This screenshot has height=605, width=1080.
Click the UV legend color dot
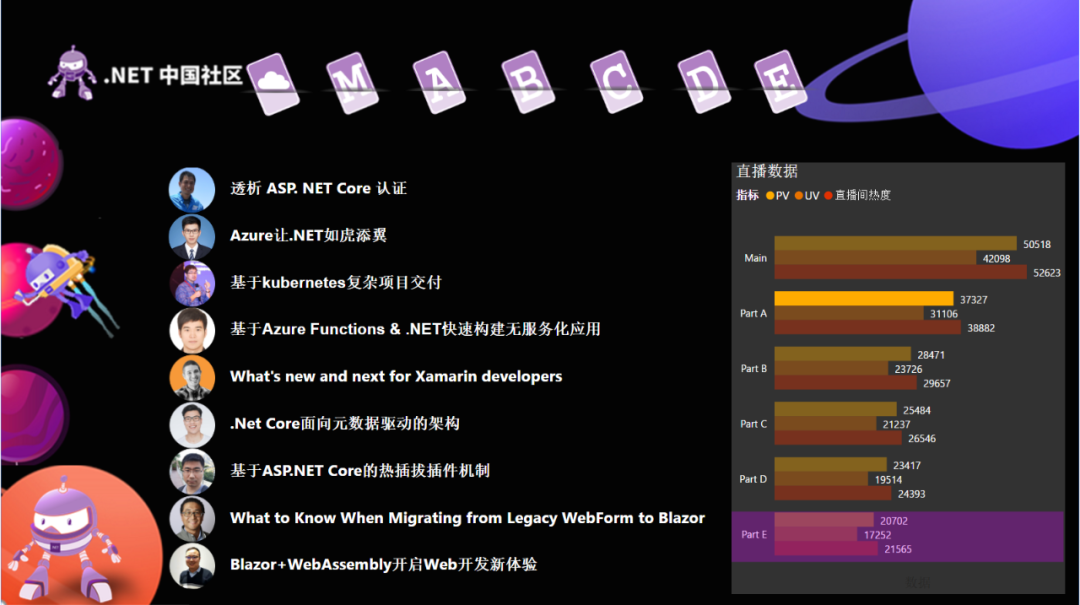click(x=799, y=196)
